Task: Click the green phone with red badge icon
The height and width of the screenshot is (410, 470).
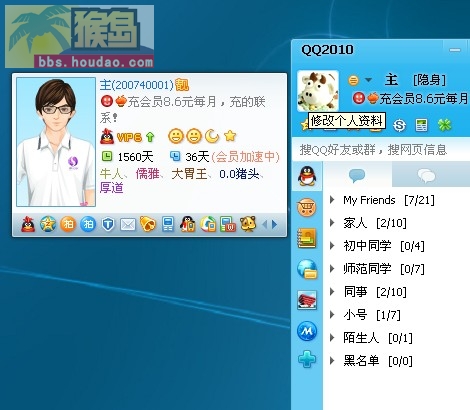Action: (228, 224)
